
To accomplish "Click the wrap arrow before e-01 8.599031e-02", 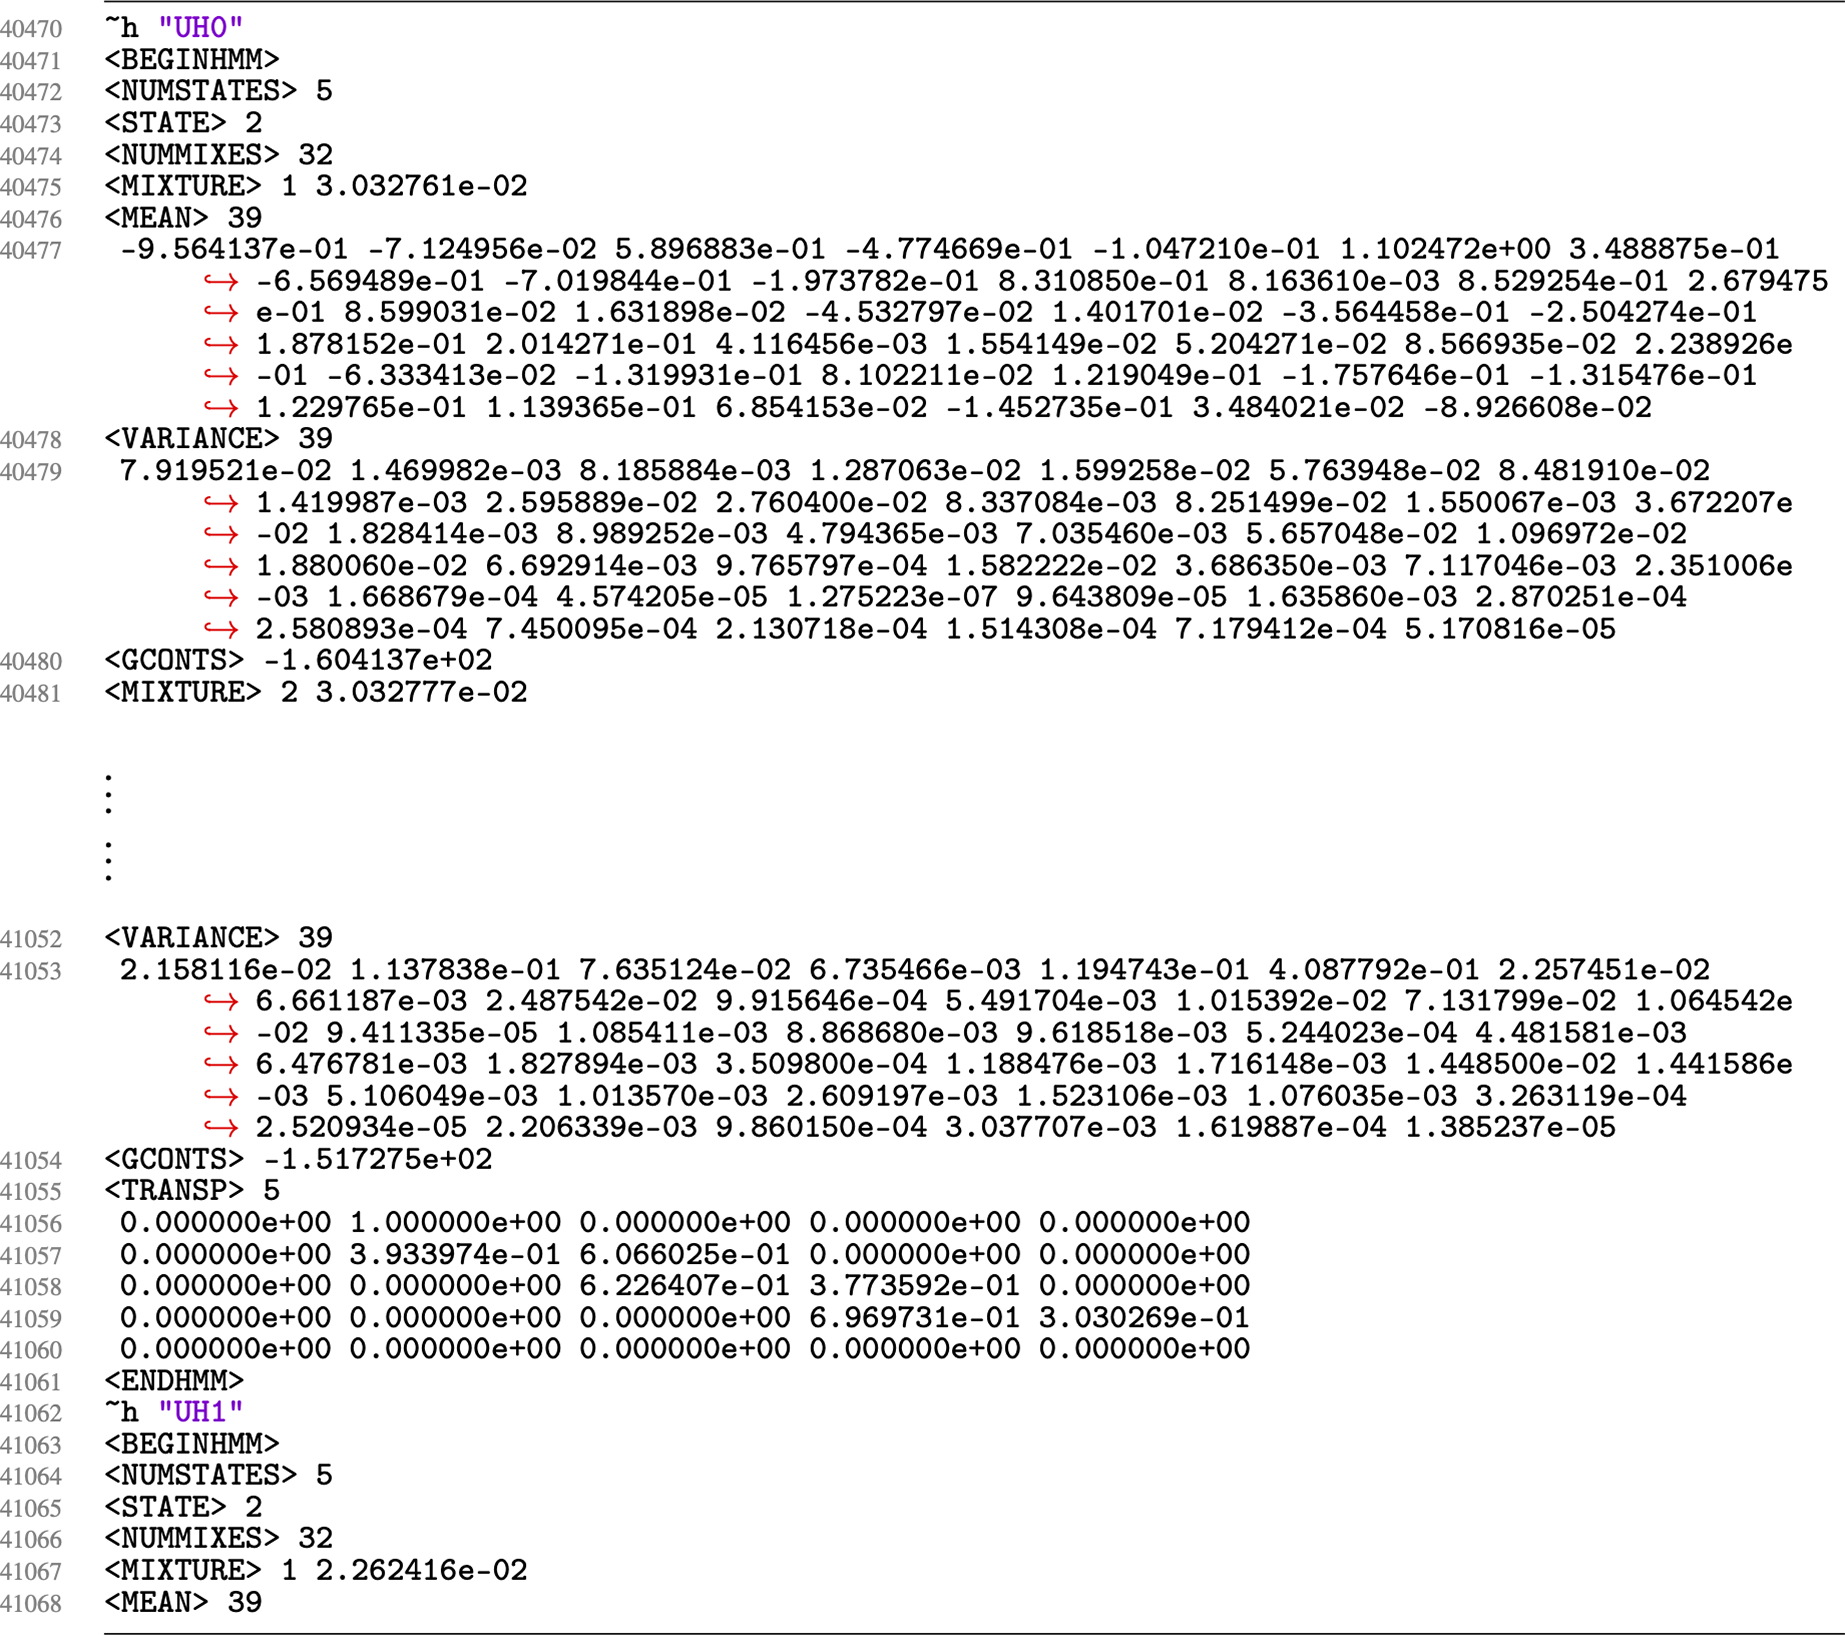I will click(x=220, y=314).
